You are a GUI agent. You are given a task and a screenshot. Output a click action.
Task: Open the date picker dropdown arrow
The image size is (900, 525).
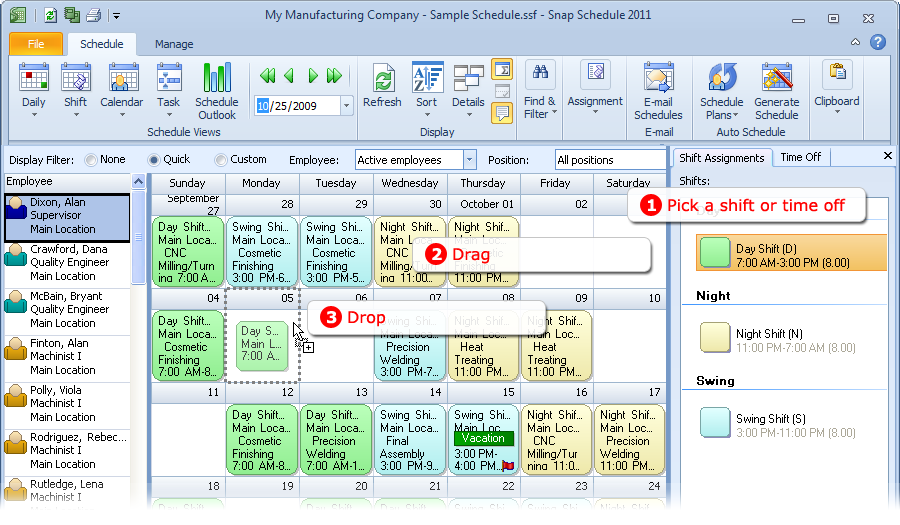pyautogui.click(x=346, y=106)
